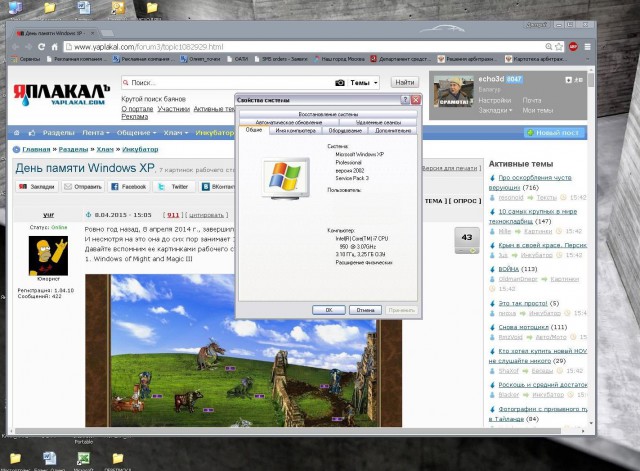
Task: Open the Инкубатор nav item
Action: click(215, 133)
